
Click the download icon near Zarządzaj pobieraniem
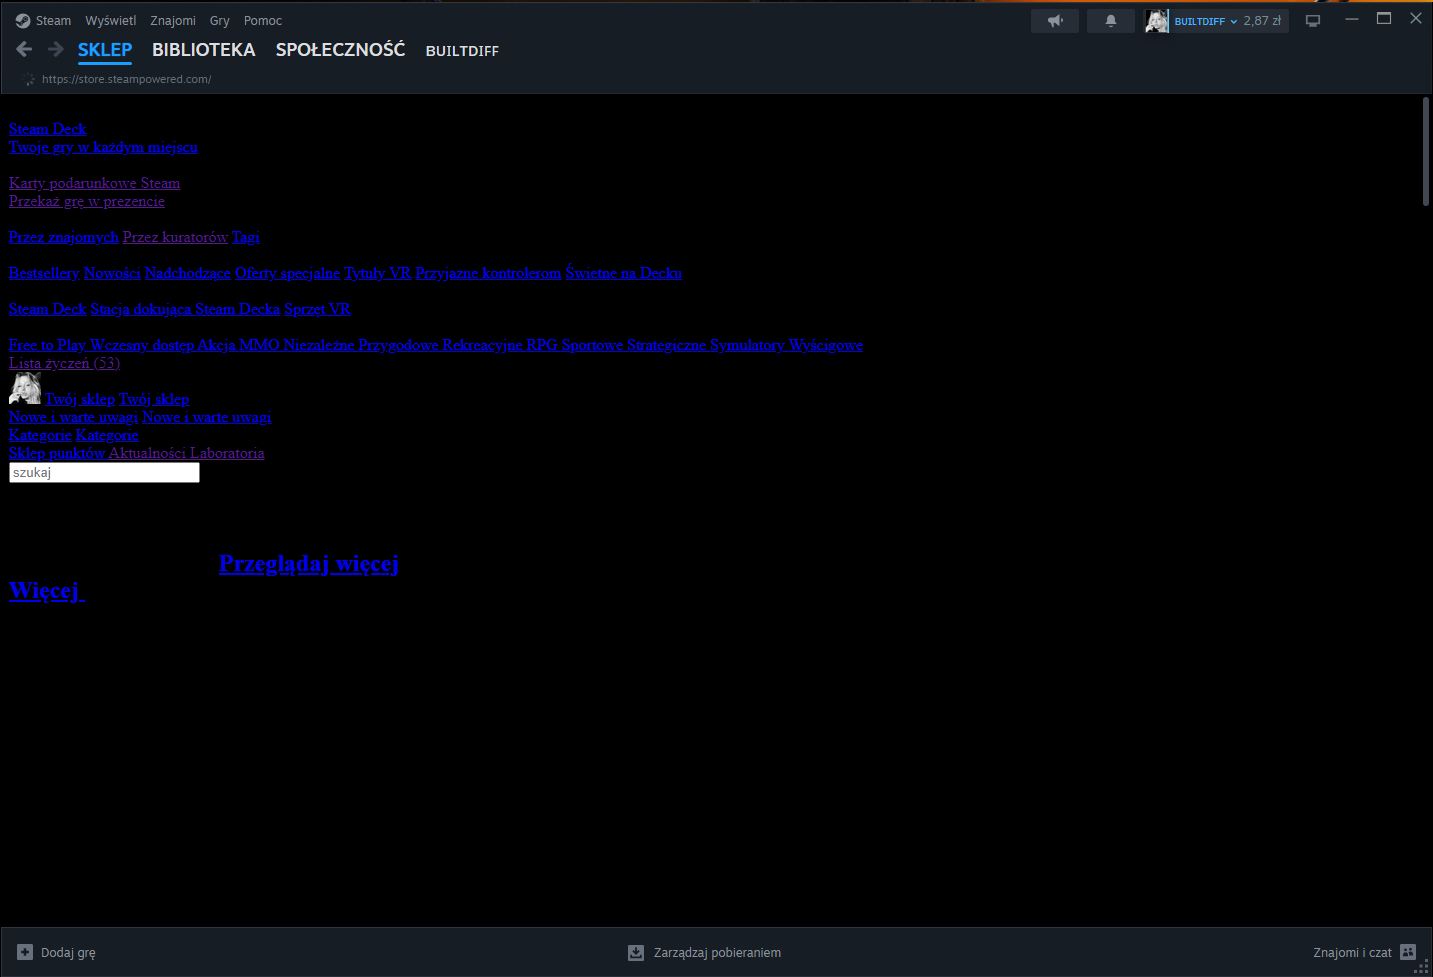tap(636, 952)
